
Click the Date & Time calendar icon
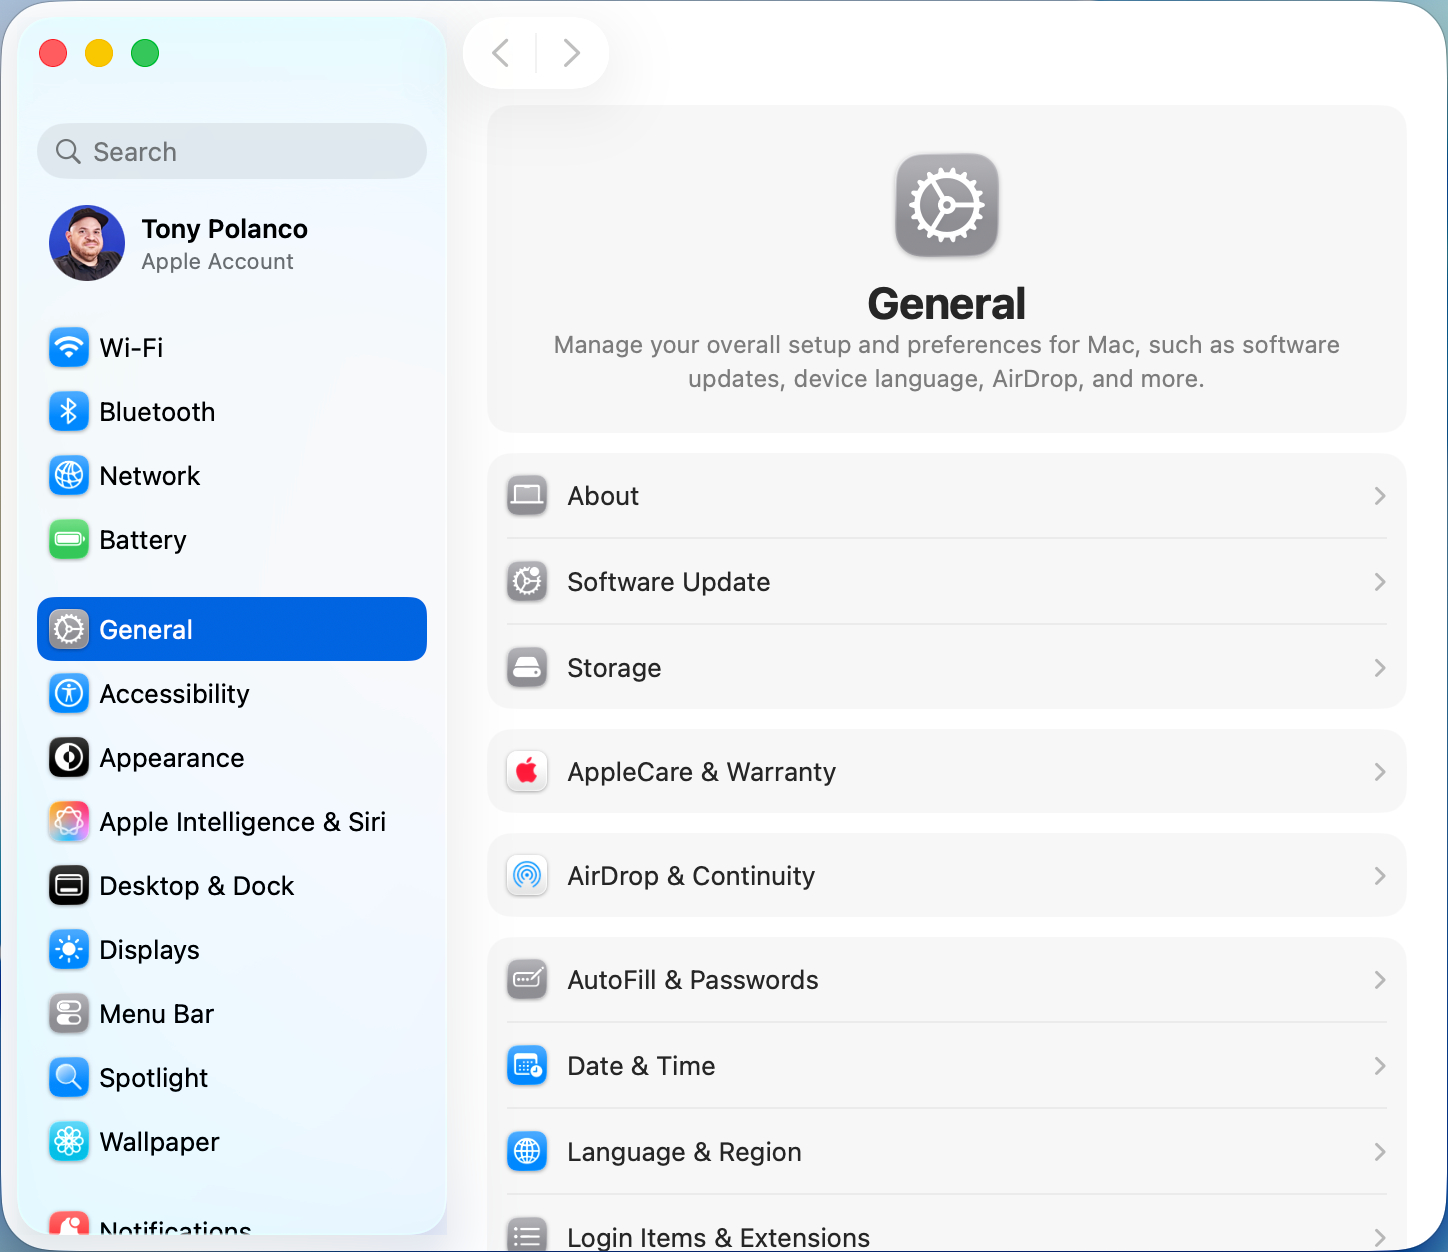527,1066
